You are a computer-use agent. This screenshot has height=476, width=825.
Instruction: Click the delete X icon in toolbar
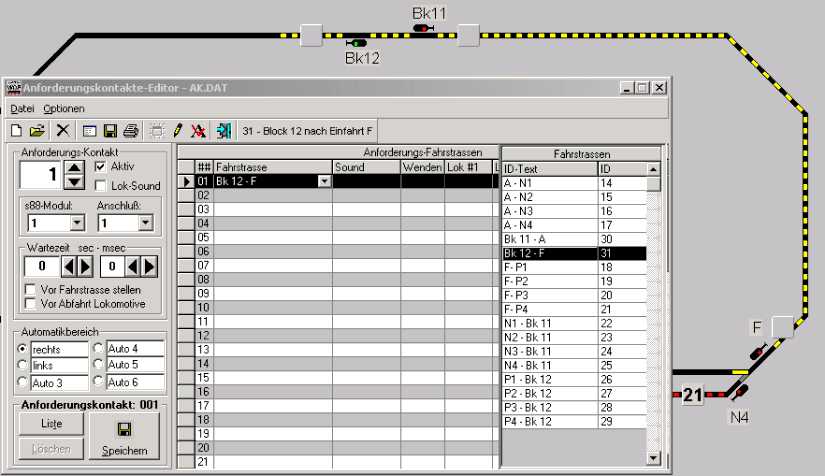(x=62, y=130)
